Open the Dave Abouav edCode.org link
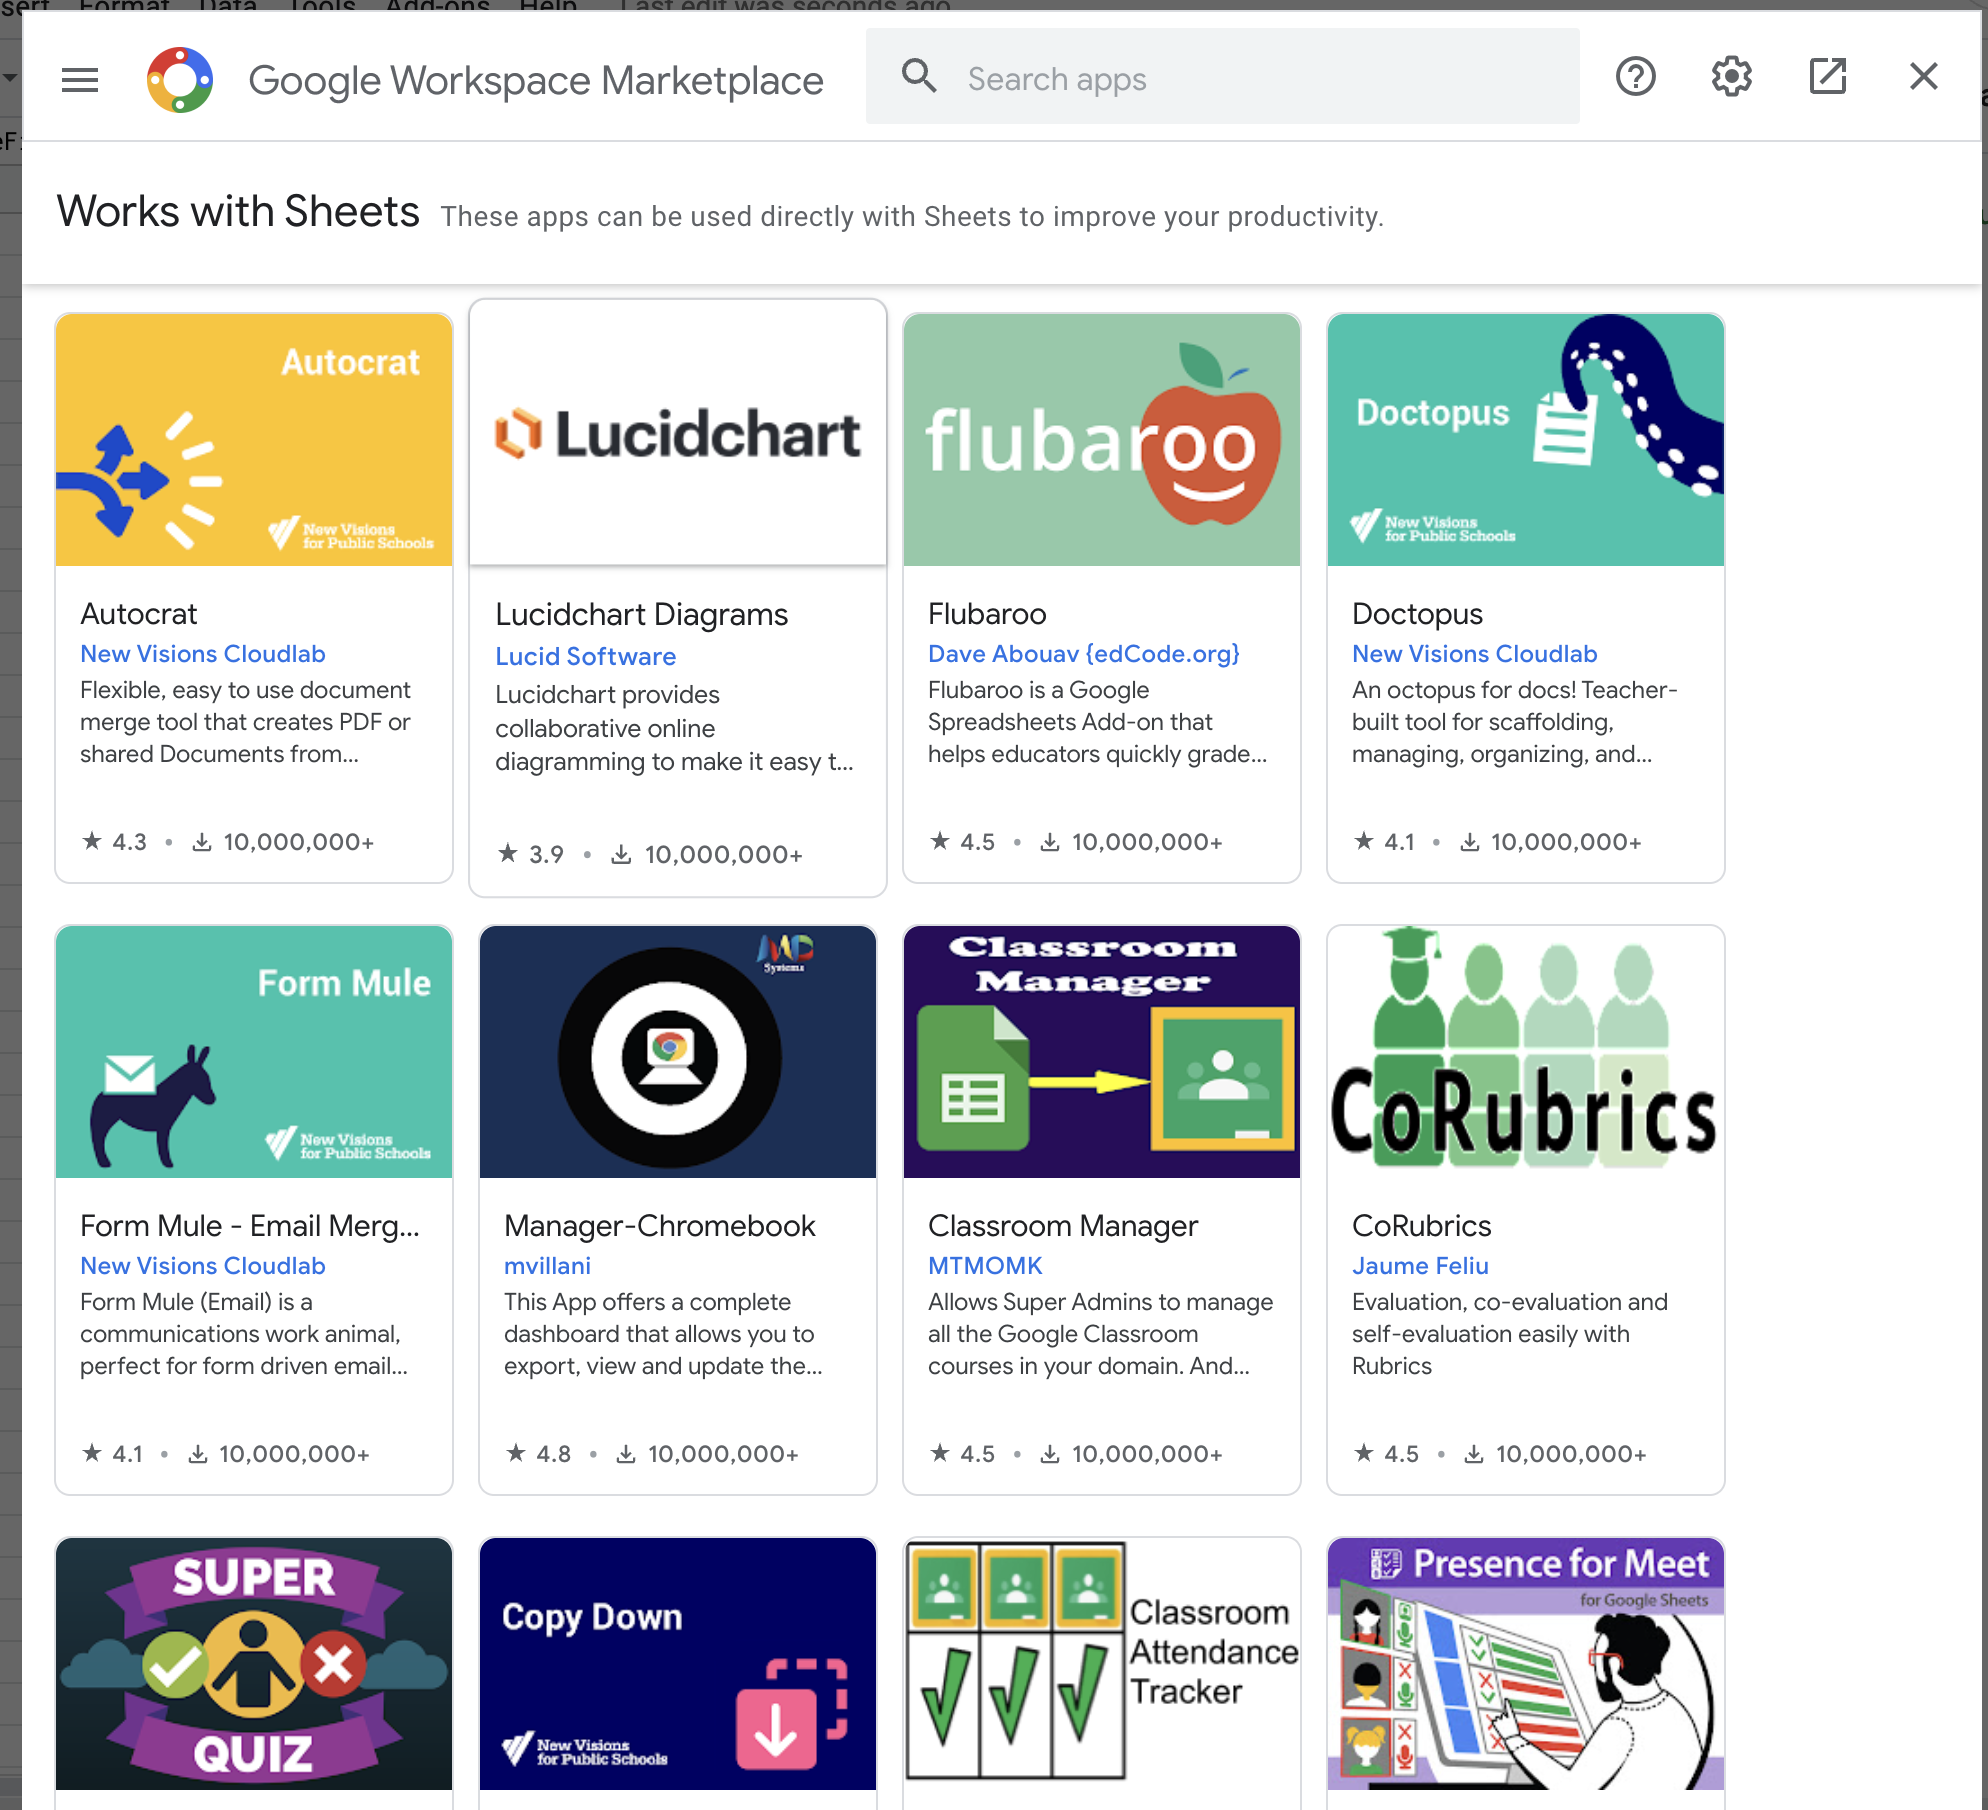The image size is (1988, 1810). (x=1083, y=654)
